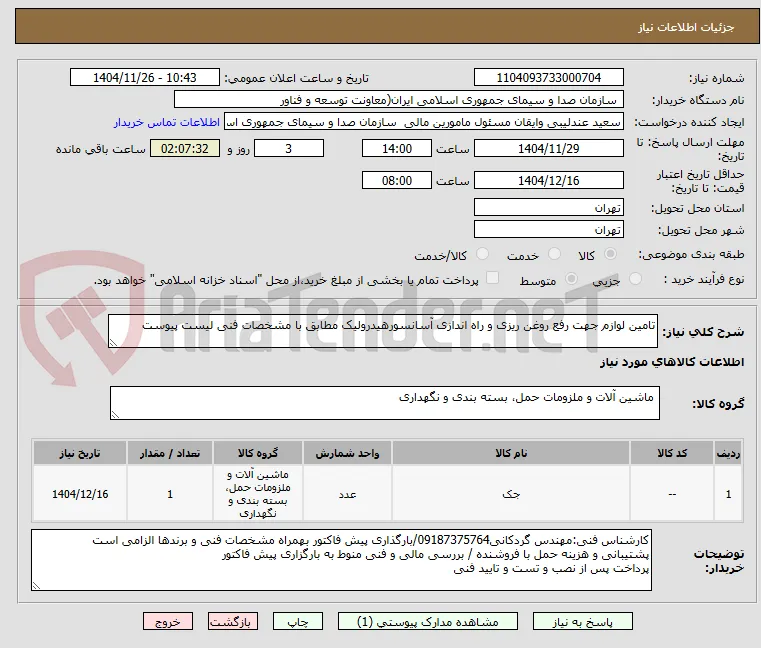
Task: Click the quantity cell showing 1
Action: point(170,494)
